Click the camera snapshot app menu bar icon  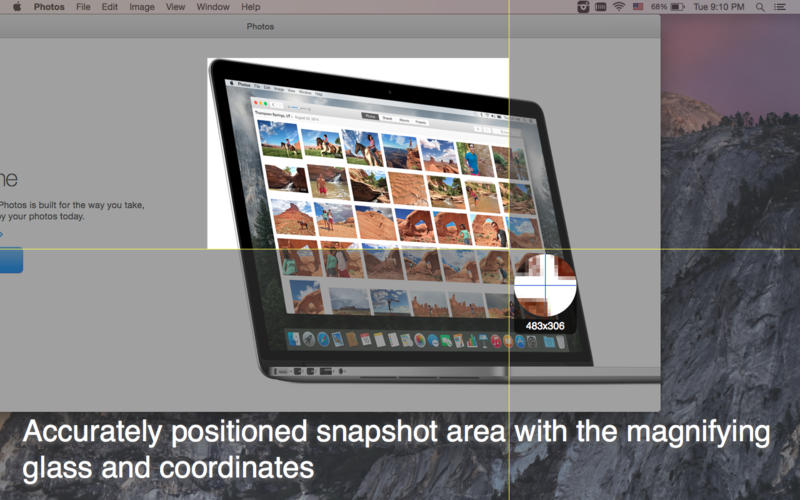coord(583,7)
